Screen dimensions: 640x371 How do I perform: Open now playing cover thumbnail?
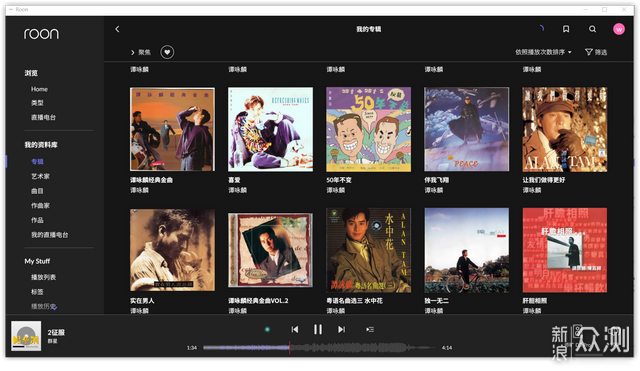point(26,336)
